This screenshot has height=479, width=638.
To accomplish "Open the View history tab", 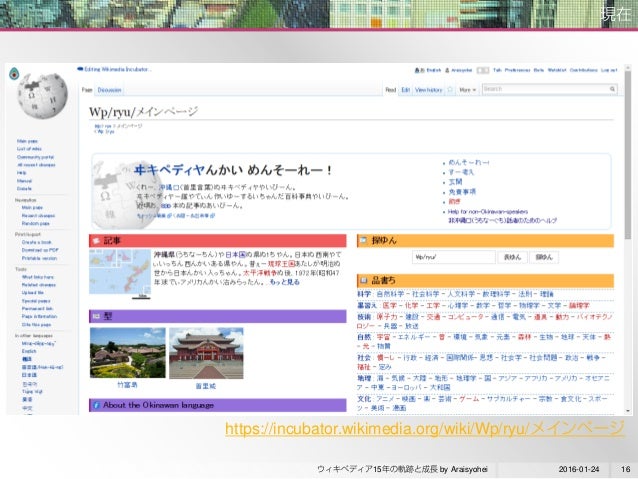I will [428, 90].
